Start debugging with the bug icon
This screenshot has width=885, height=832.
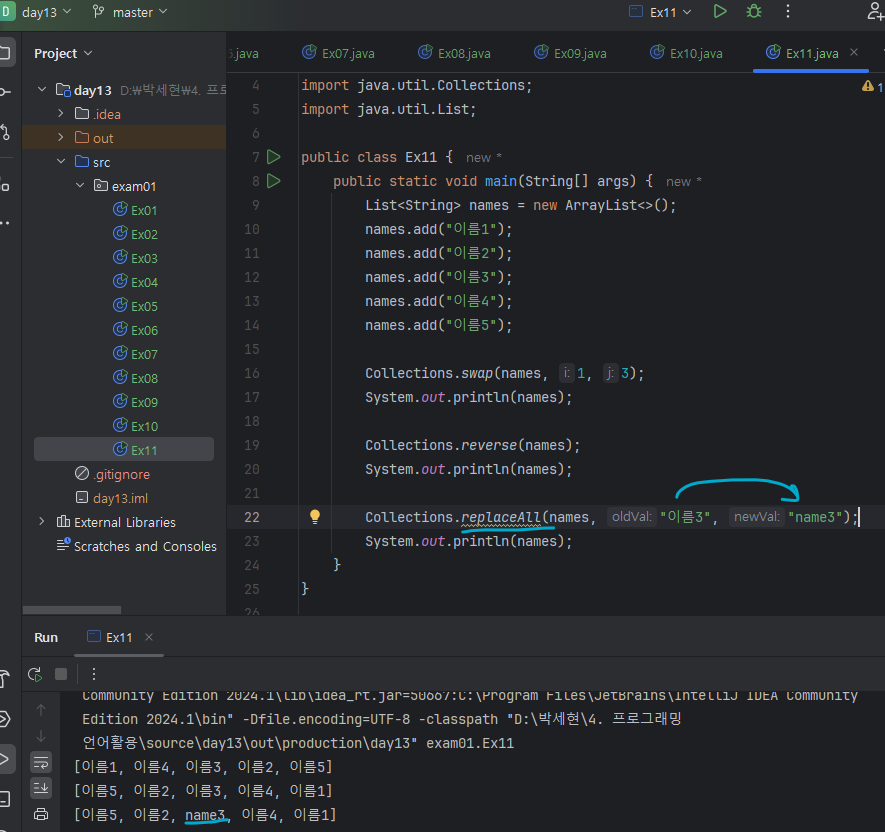coord(754,12)
